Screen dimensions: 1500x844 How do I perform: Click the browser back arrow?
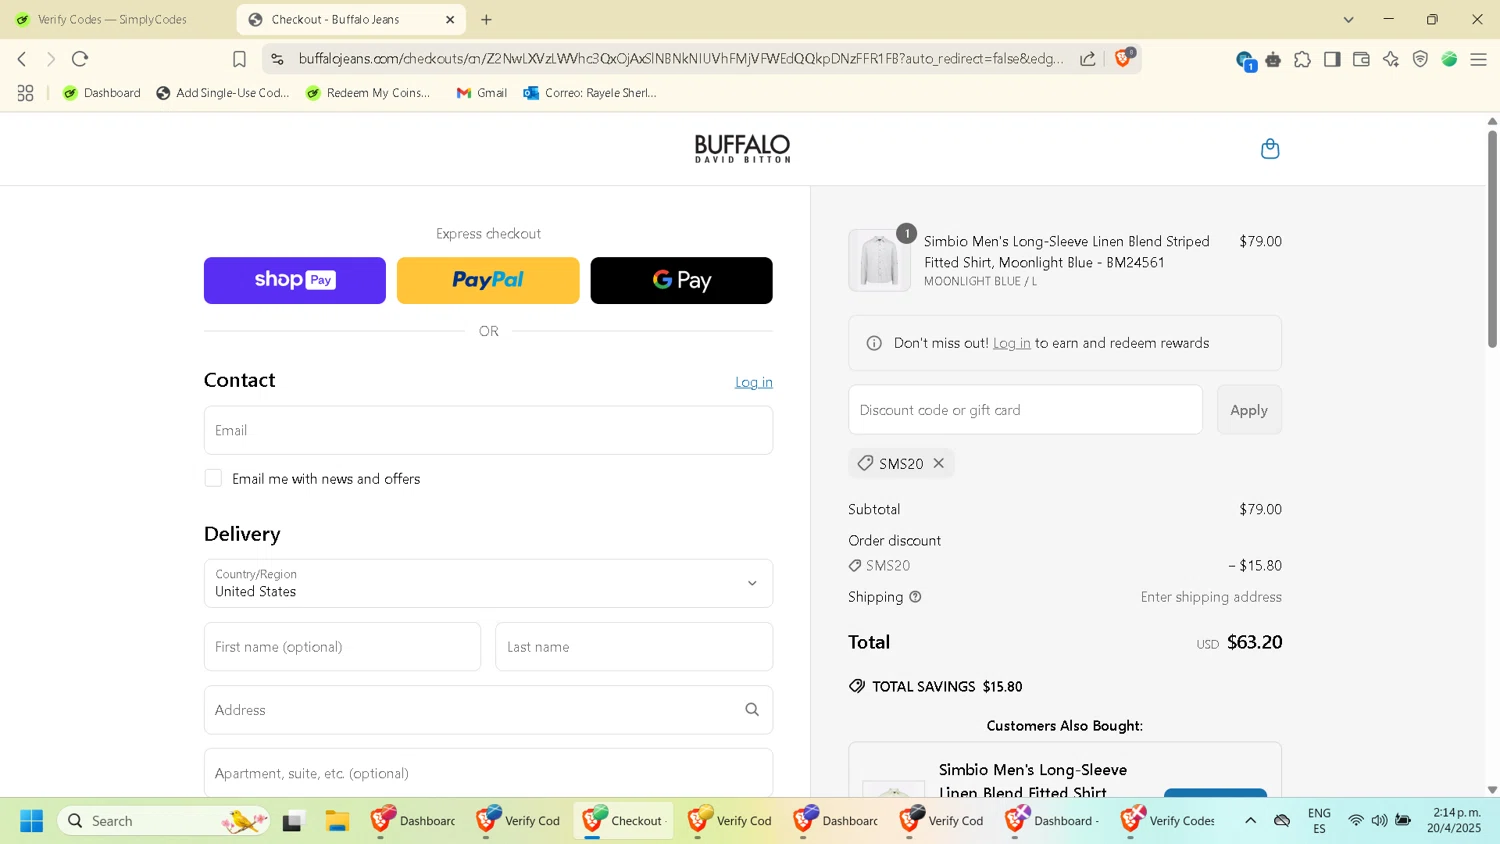pyautogui.click(x=22, y=59)
